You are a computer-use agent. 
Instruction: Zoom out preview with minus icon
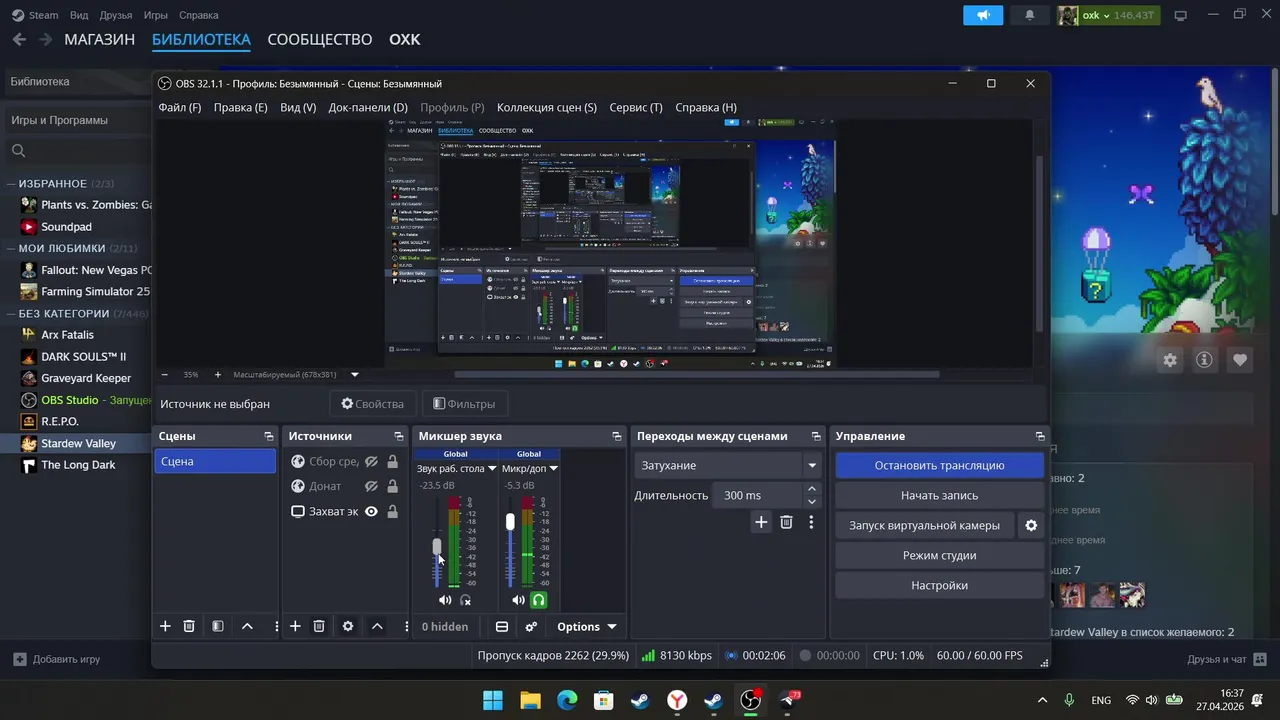pos(165,375)
